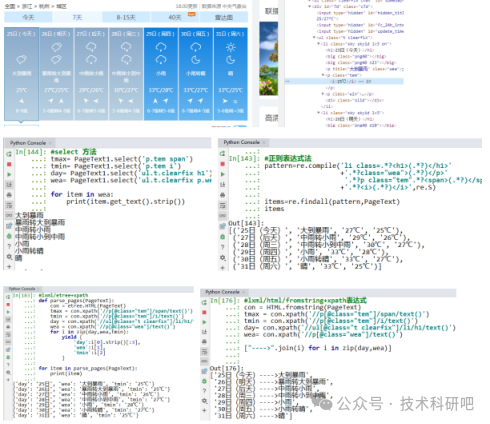The height and width of the screenshot is (424, 490).
Task: Open settings gear of In[143] console
Action: [x=222, y=257]
